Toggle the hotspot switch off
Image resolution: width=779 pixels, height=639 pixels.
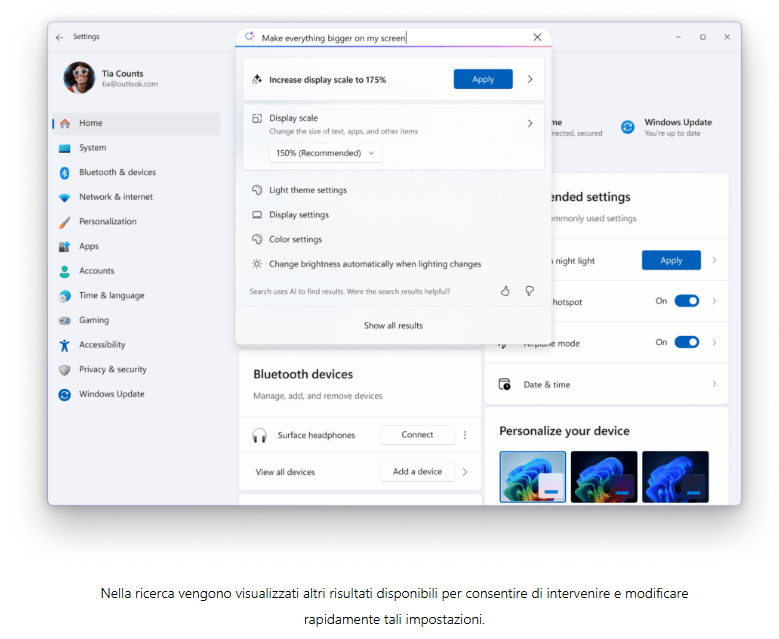pyautogui.click(x=686, y=301)
